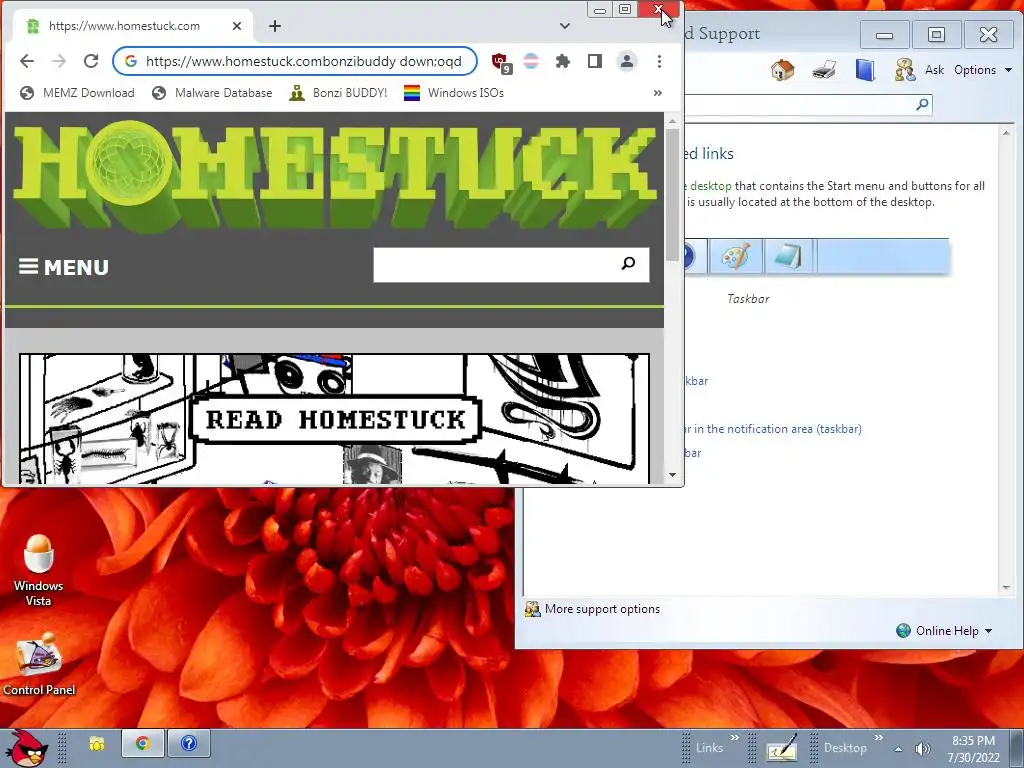
Task: Click the Desktop toolbar label
Action: click(x=845, y=748)
